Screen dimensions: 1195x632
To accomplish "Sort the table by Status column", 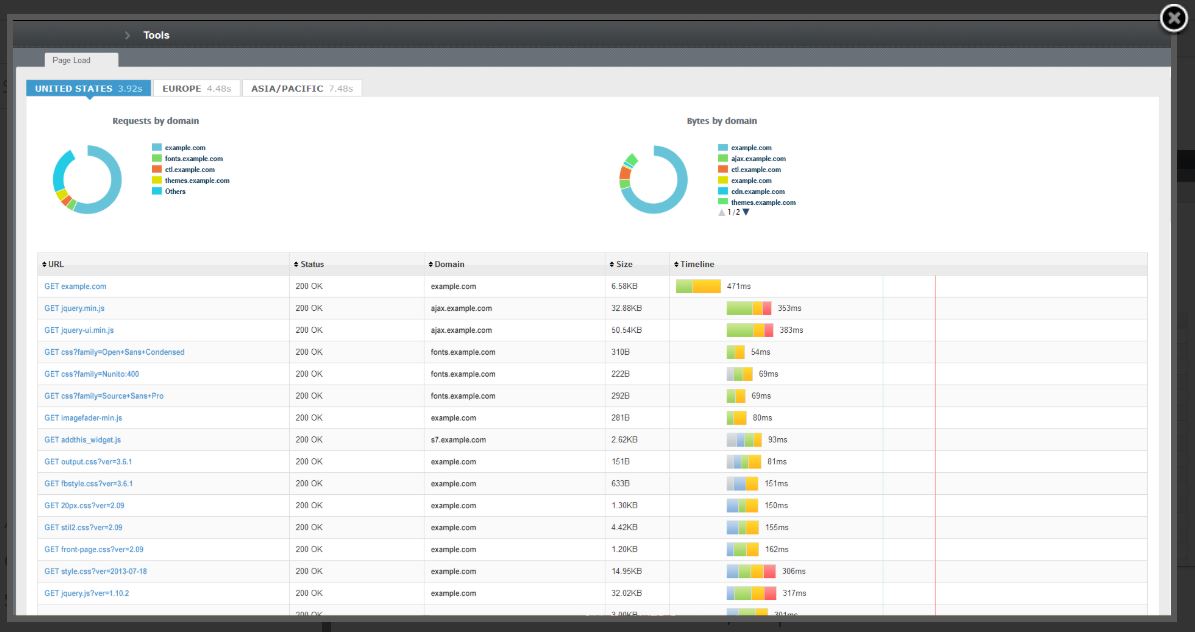I will point(309,265).
